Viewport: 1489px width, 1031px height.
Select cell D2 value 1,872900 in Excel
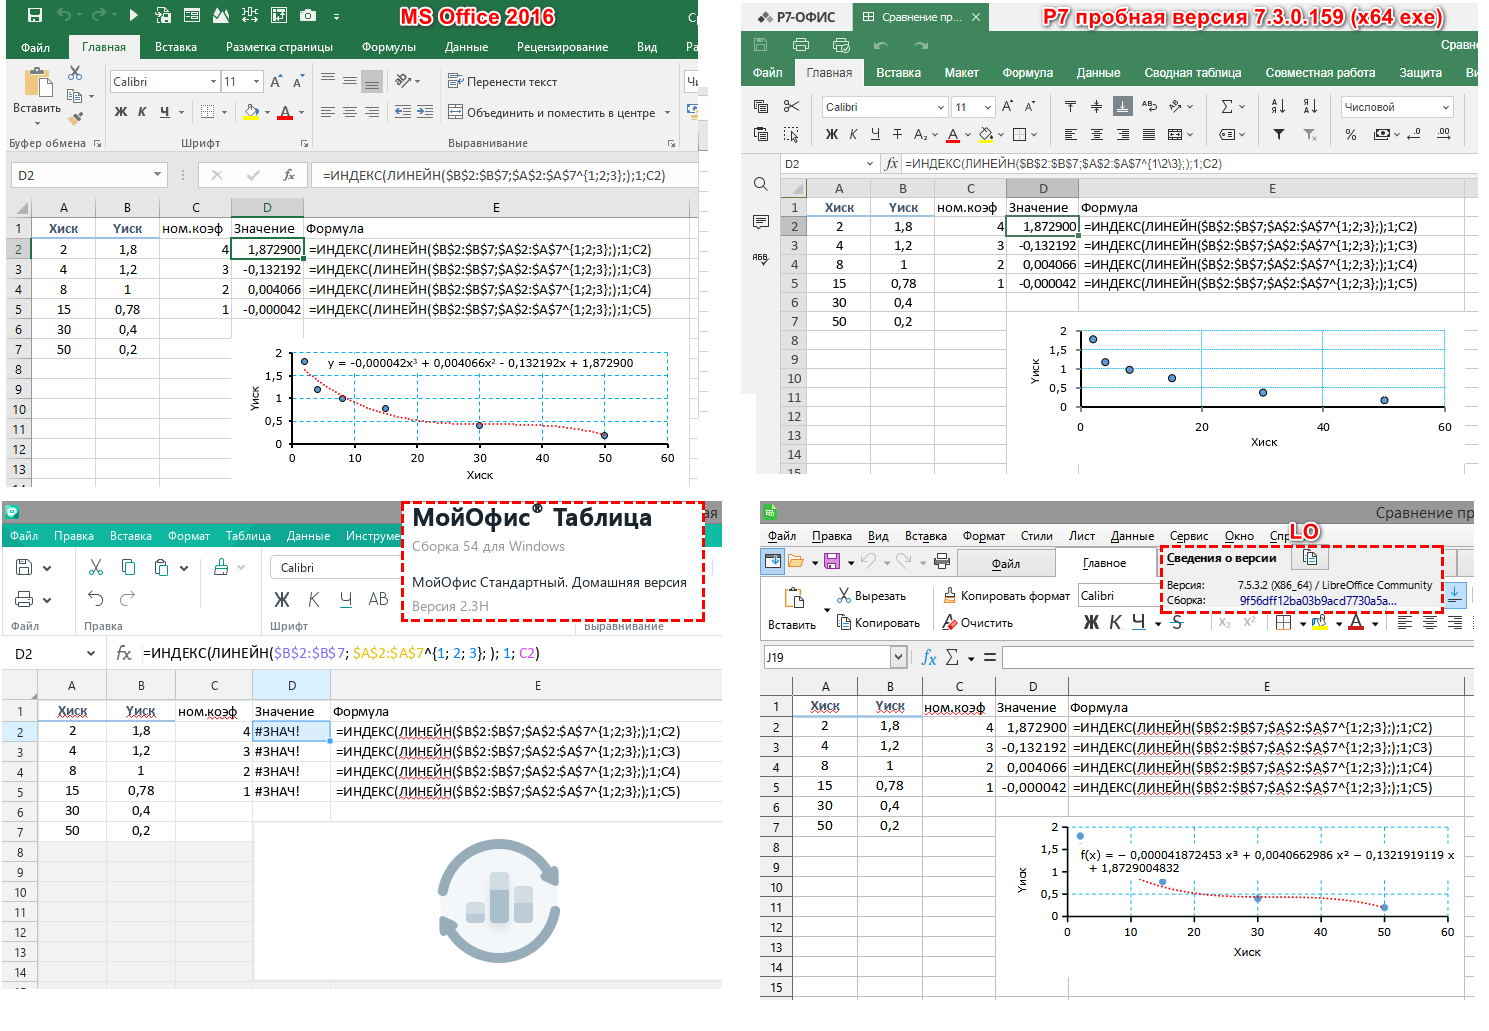pyautogui.click(x=267, y=249)
